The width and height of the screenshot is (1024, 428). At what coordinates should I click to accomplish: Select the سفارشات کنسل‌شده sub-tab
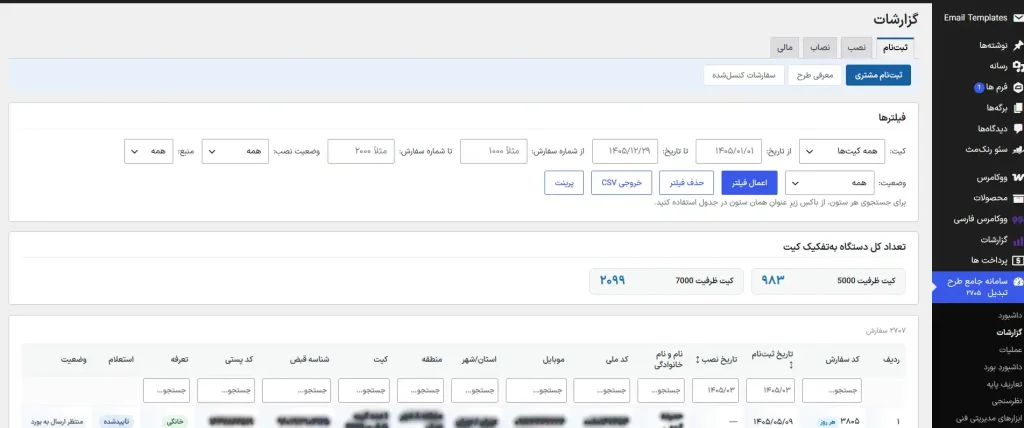(743, 75)
